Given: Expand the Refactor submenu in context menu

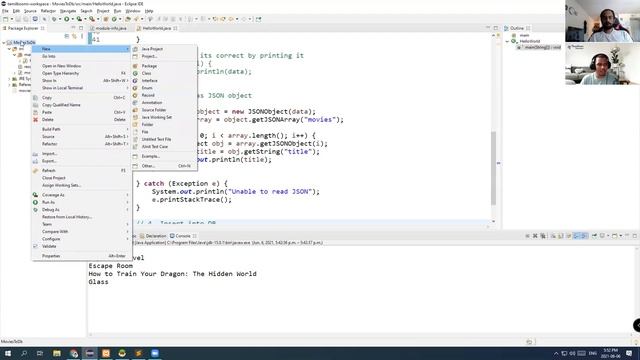Looking at the screenshot, I should 82,144.
